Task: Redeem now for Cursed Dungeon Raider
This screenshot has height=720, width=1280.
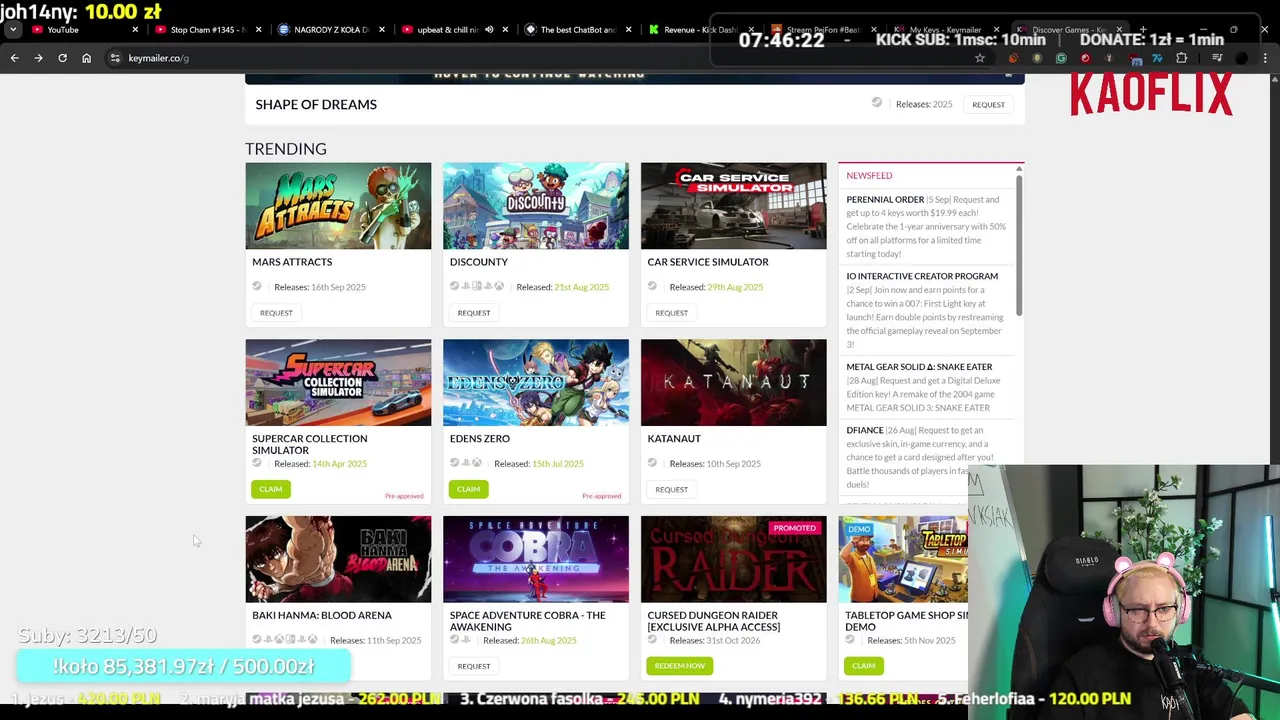Action: tap(680, 666)
